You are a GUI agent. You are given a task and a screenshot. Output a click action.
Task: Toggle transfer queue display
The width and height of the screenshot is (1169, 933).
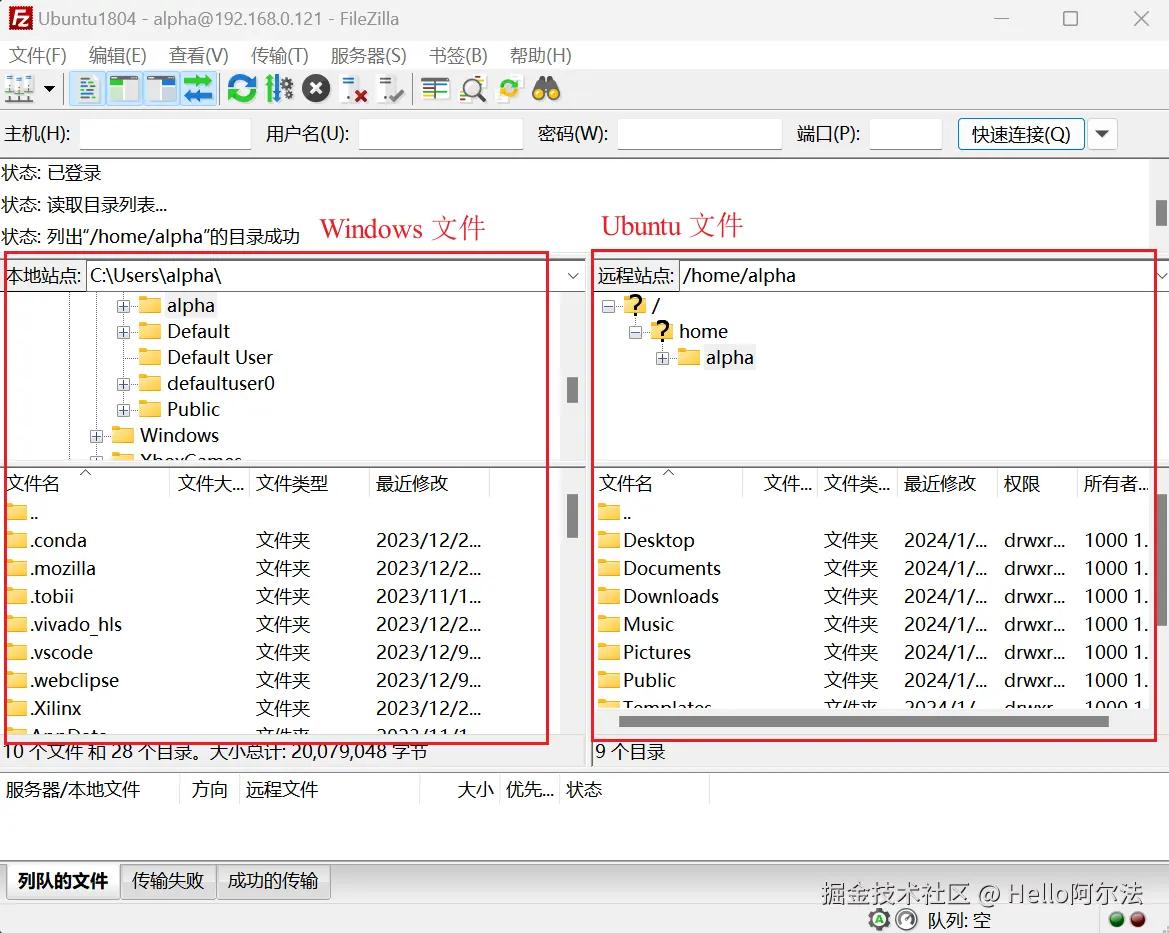click(198, 89)
